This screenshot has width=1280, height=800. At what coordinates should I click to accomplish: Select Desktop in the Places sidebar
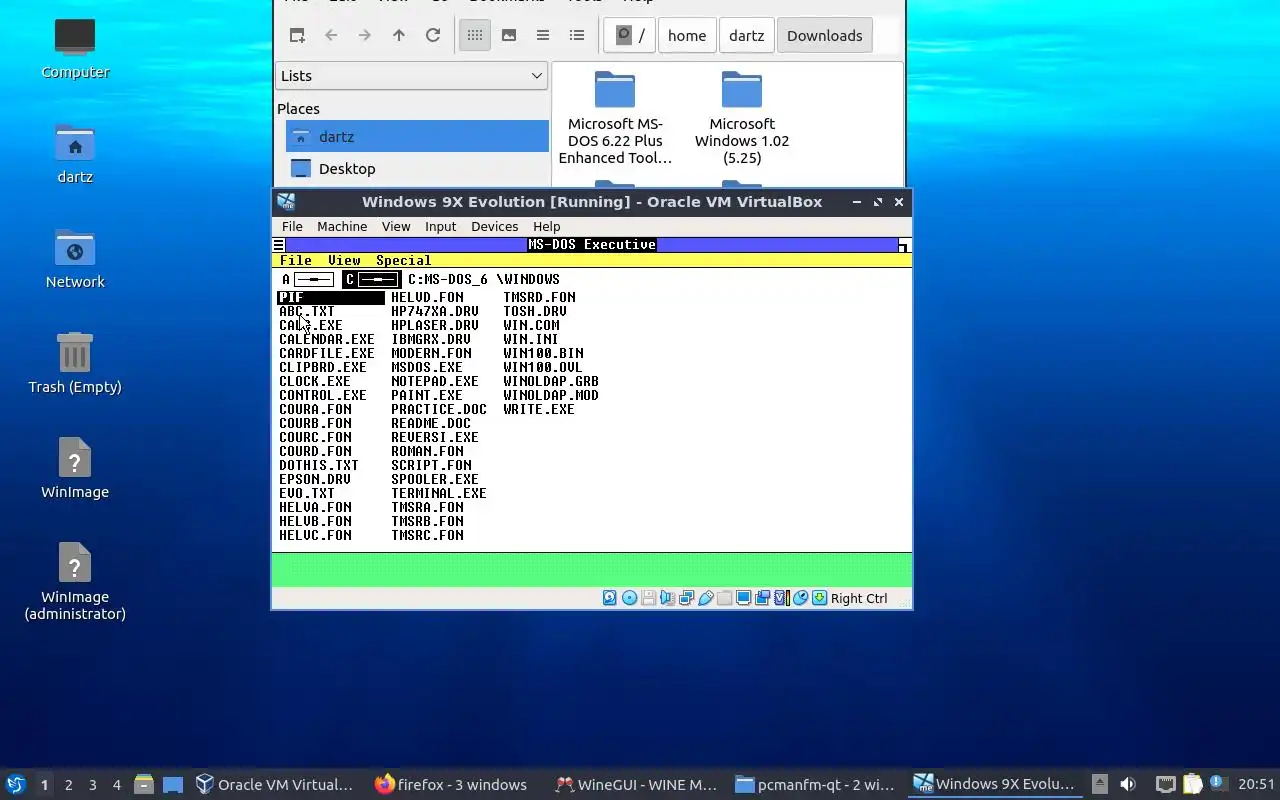tap(417, 168)
